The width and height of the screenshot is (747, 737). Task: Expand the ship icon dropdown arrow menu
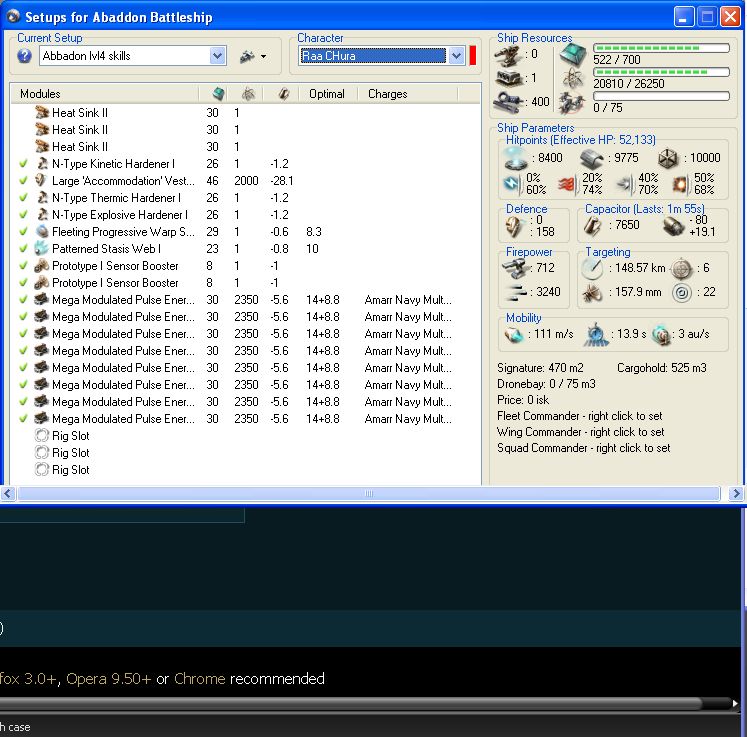(263, 57)
